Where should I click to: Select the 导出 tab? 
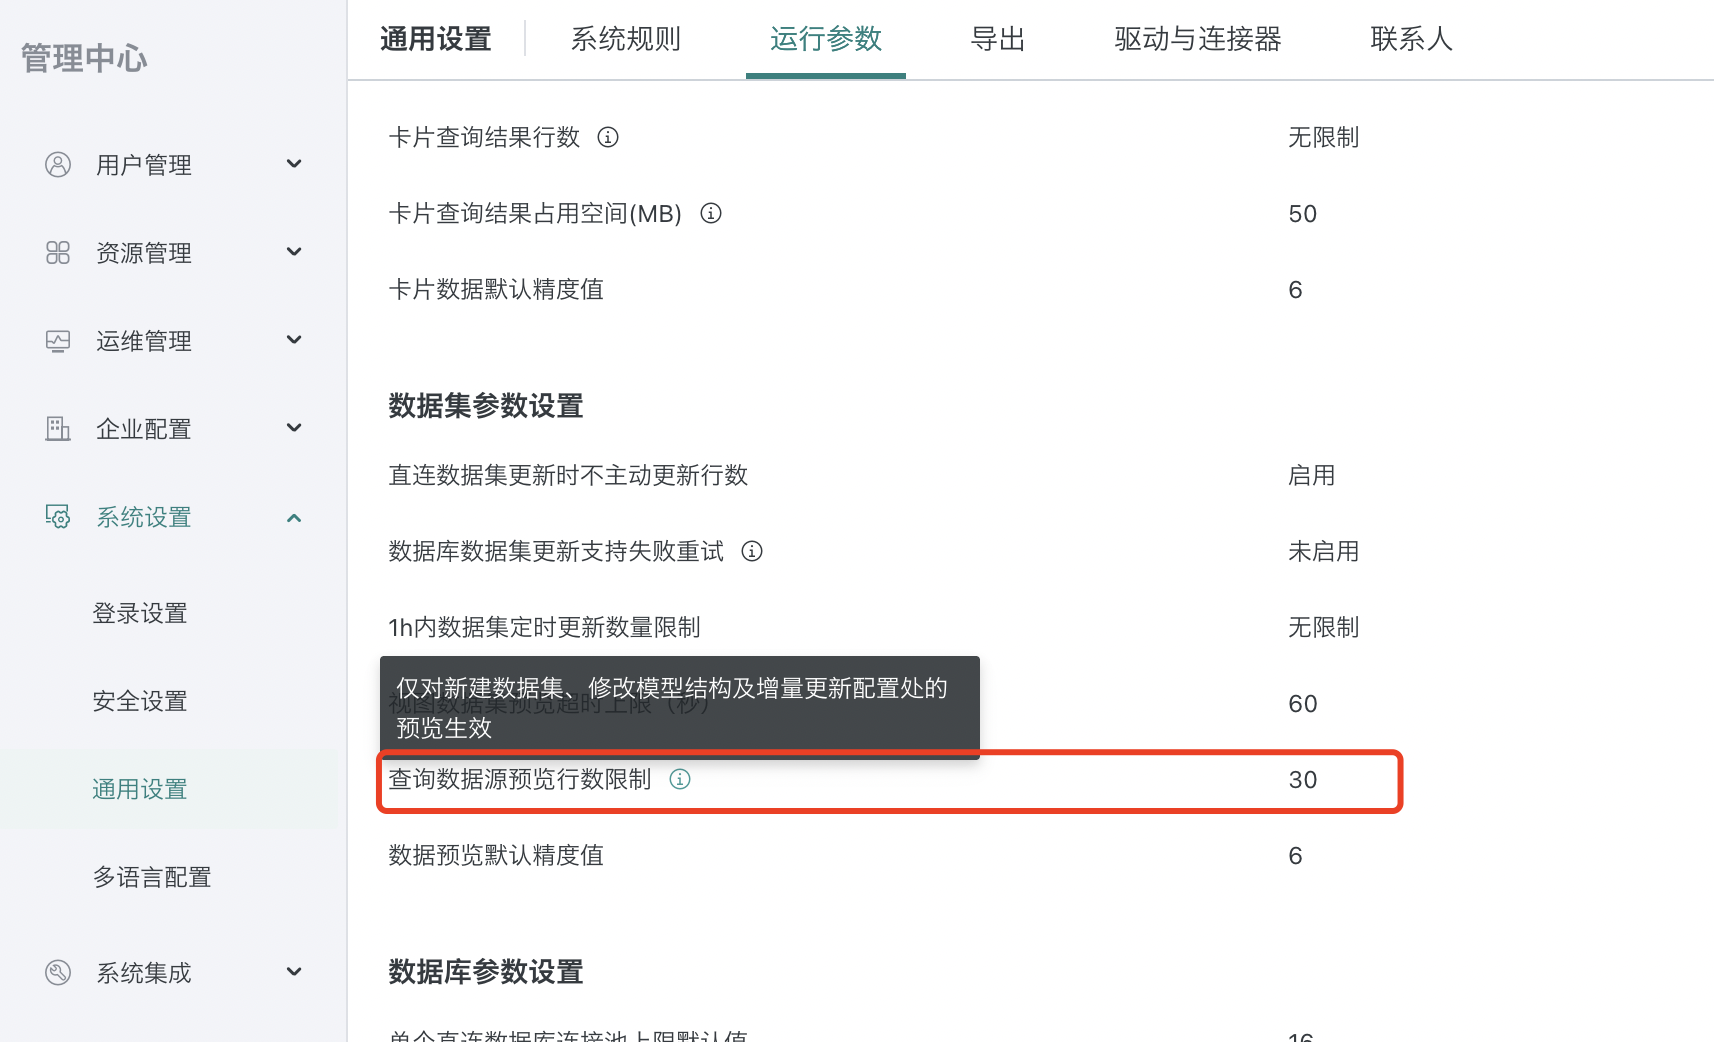(997, 39)
